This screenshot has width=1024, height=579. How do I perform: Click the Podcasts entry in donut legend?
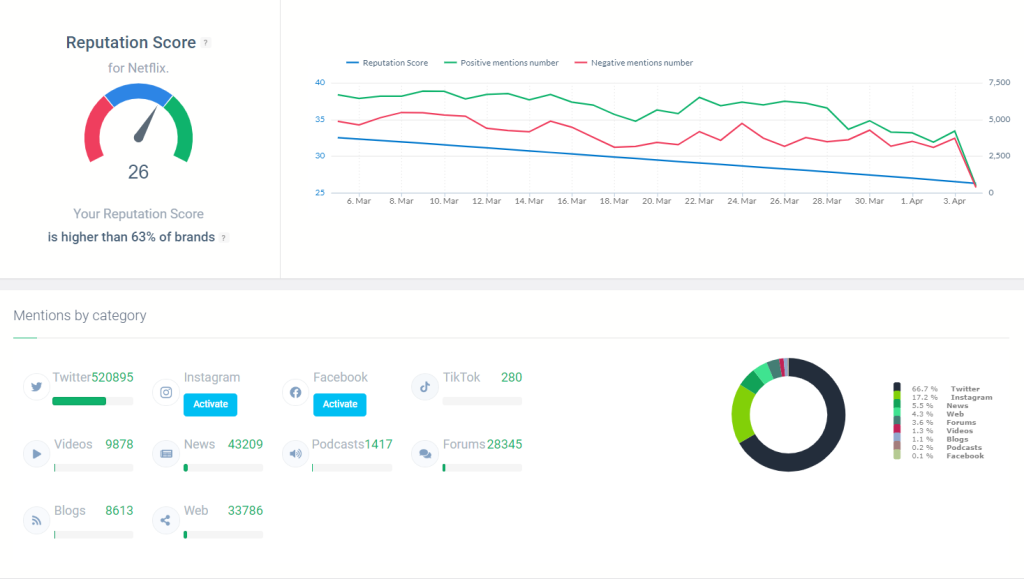coord(946,448)
